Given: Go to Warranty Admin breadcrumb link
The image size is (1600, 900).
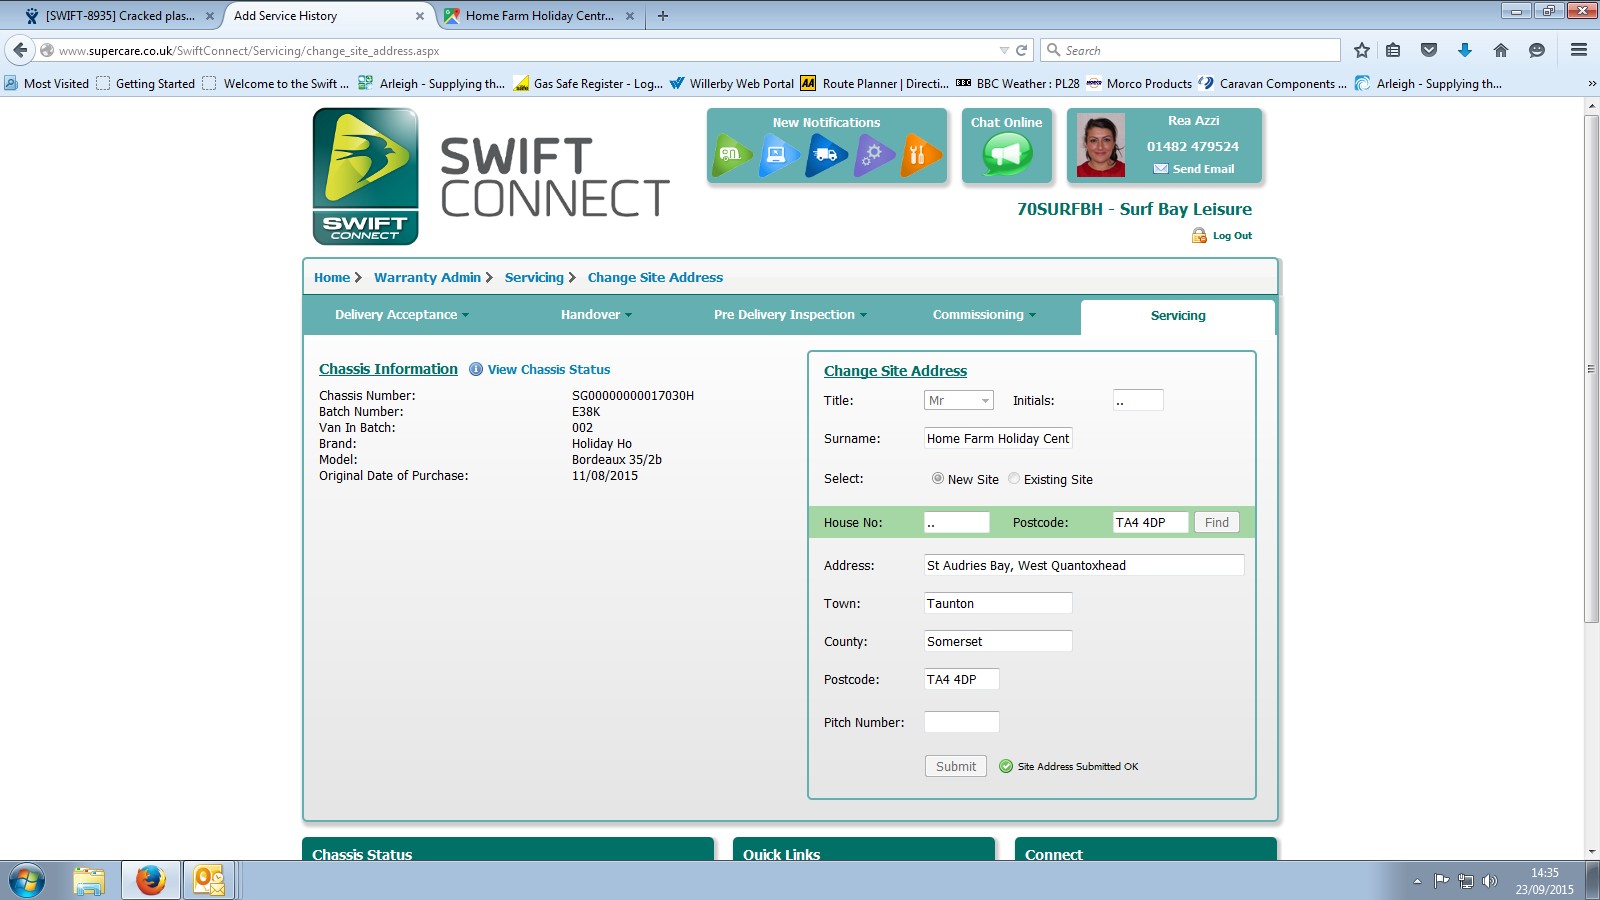Looking at the screenshot, I should coord(427,277).
